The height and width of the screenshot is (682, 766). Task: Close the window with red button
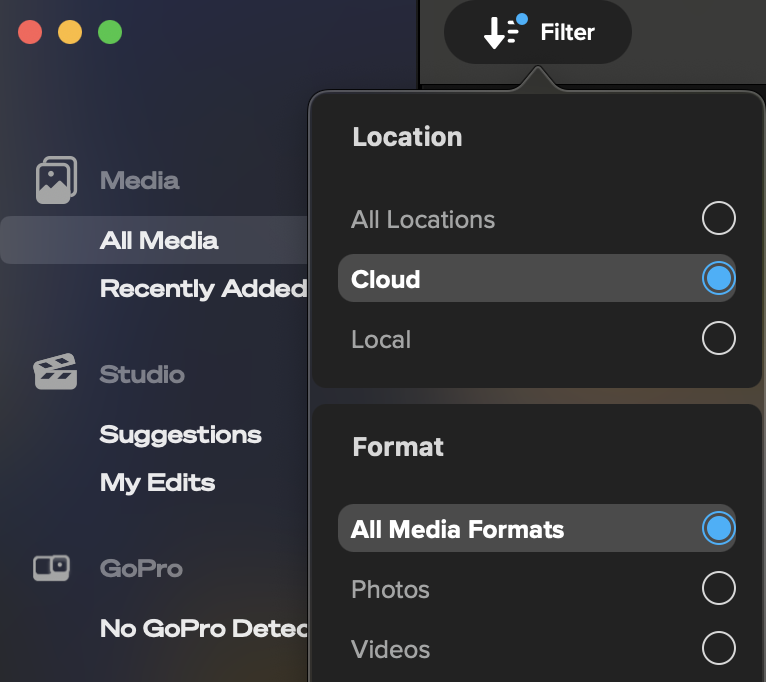30,32
